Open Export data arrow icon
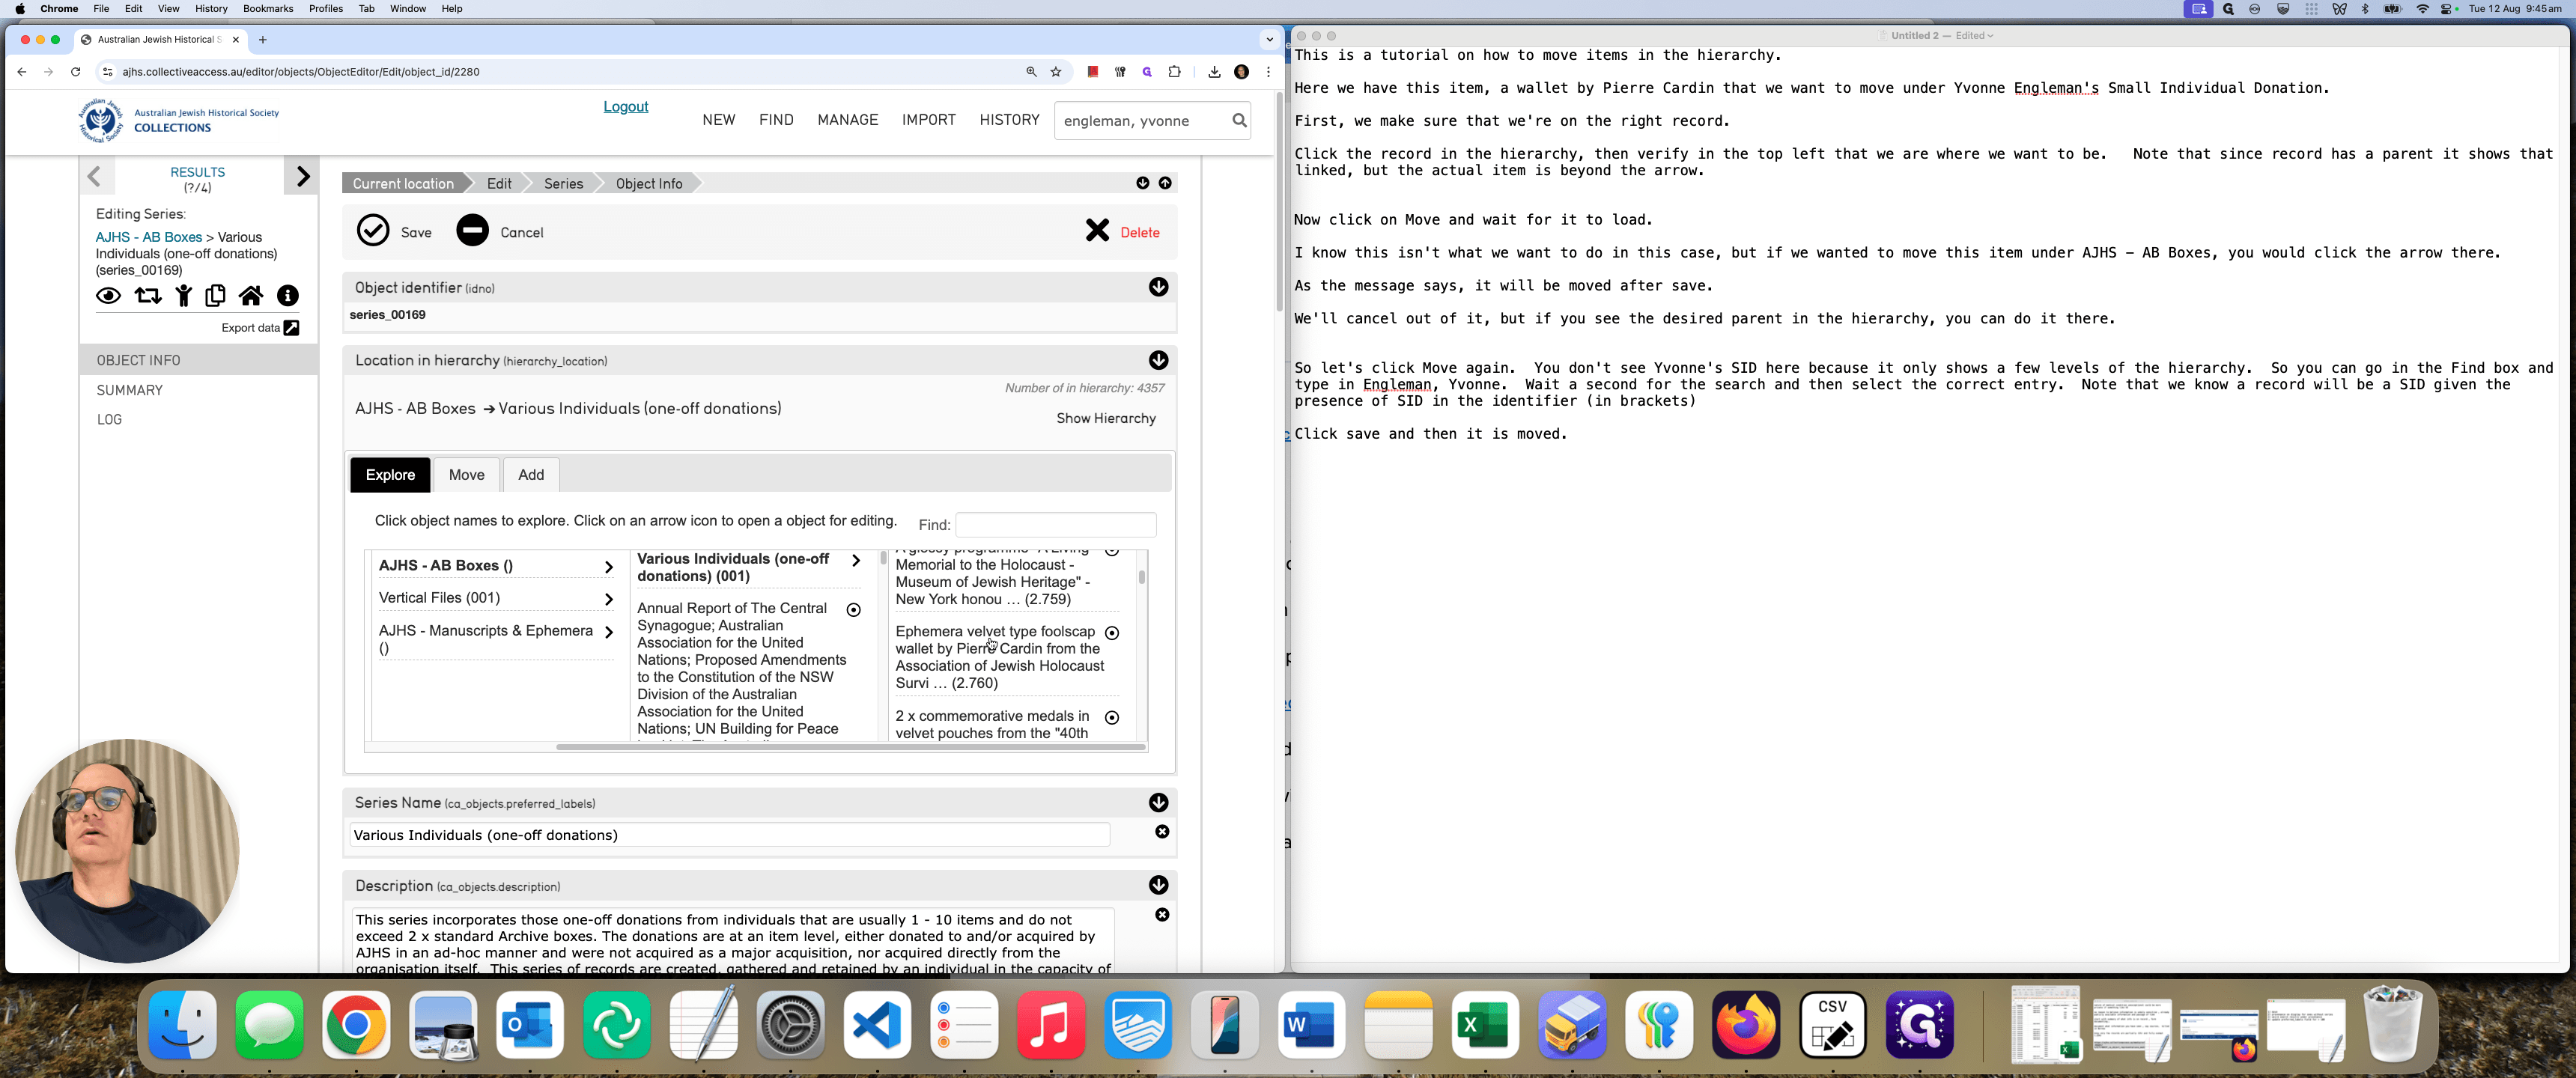The height and width of the screenshot is (1078, 2576). pyautogui.click(x=291, y=328)
